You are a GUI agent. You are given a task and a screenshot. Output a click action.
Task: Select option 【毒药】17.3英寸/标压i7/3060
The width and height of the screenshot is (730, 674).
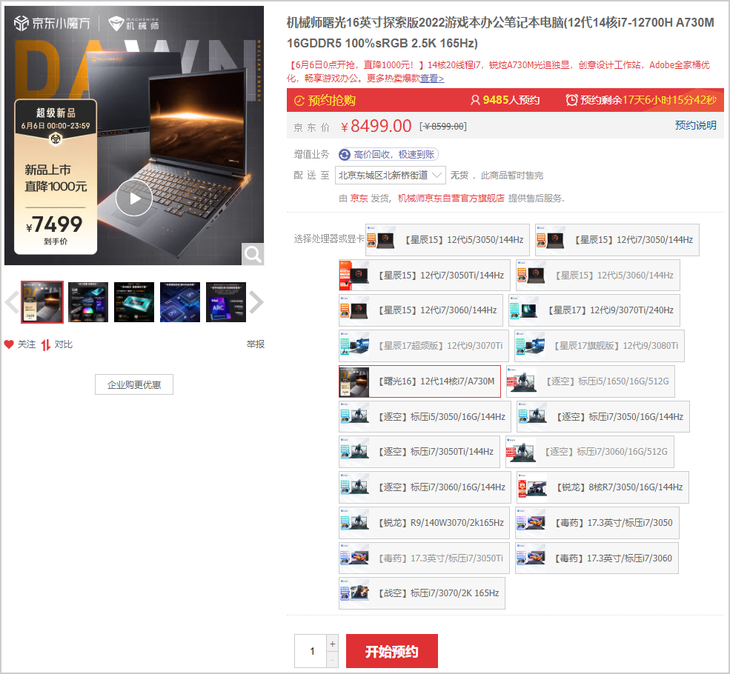(597, 558)
